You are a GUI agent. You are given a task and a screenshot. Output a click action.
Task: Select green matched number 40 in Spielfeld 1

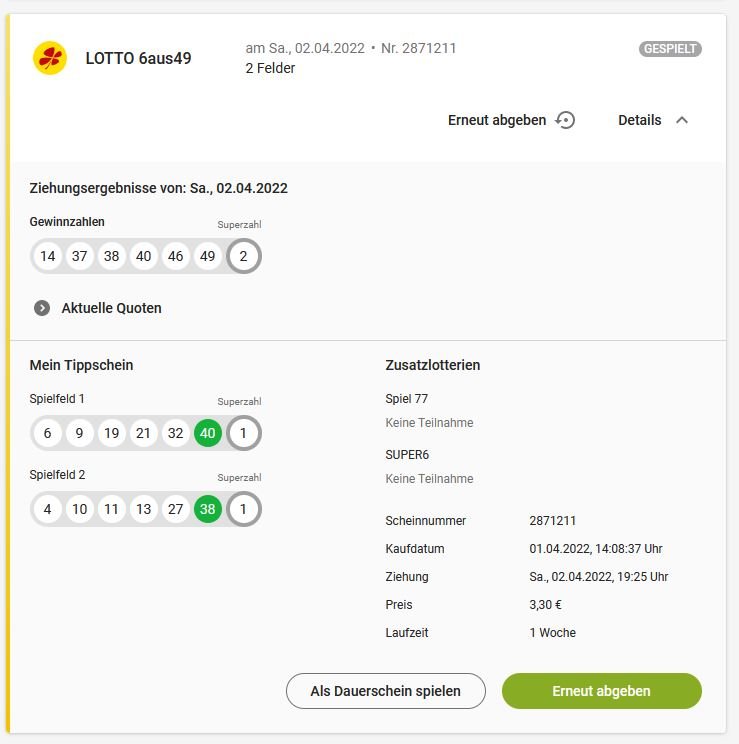point(207,433)
